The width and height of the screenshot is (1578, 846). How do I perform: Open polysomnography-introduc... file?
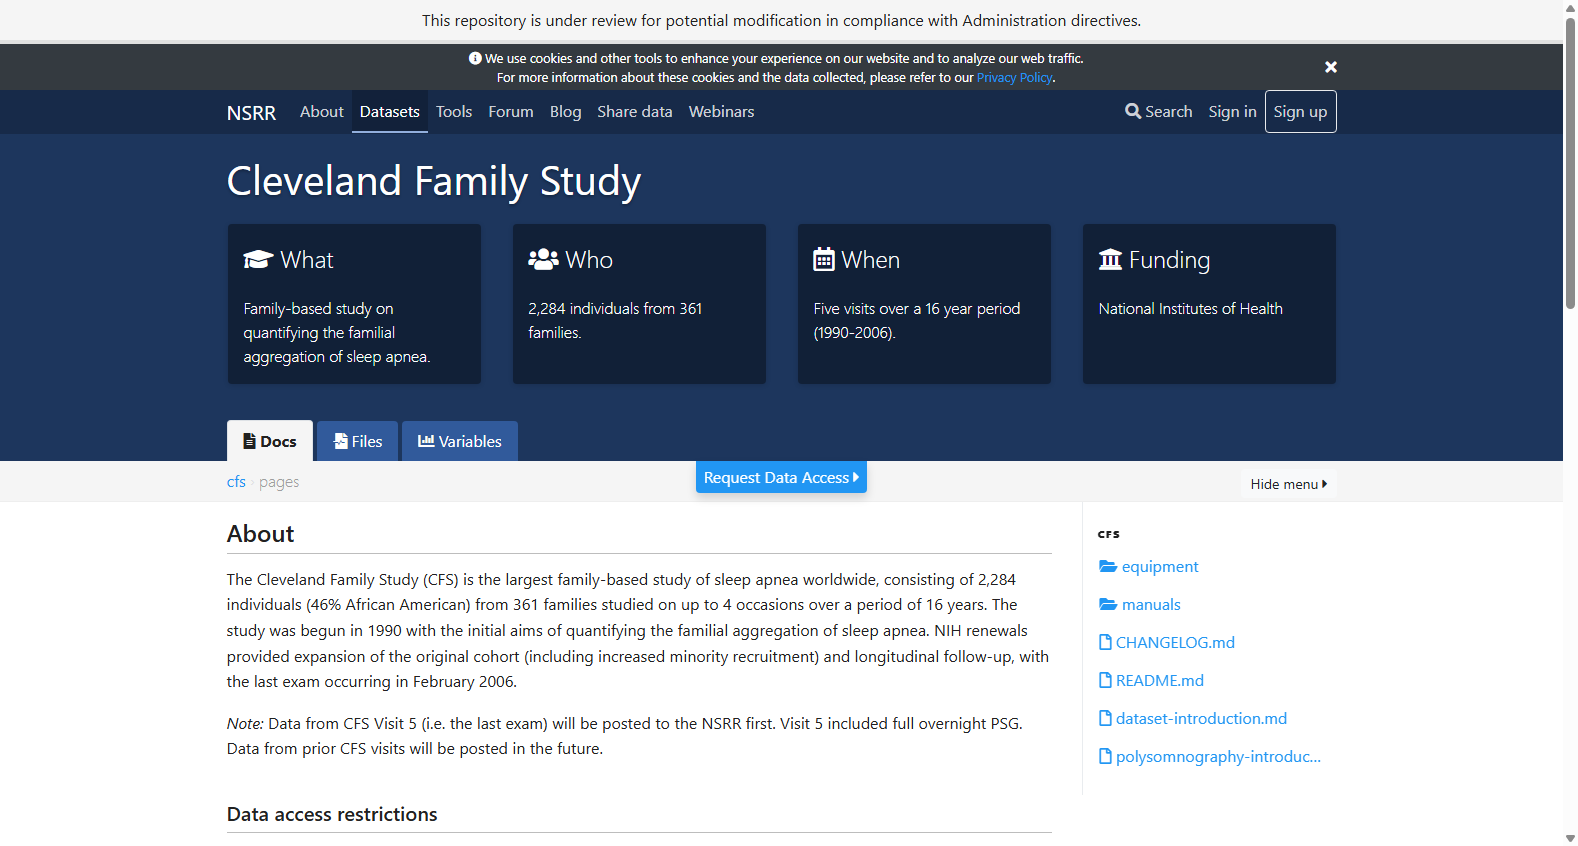click(1218, 756)
